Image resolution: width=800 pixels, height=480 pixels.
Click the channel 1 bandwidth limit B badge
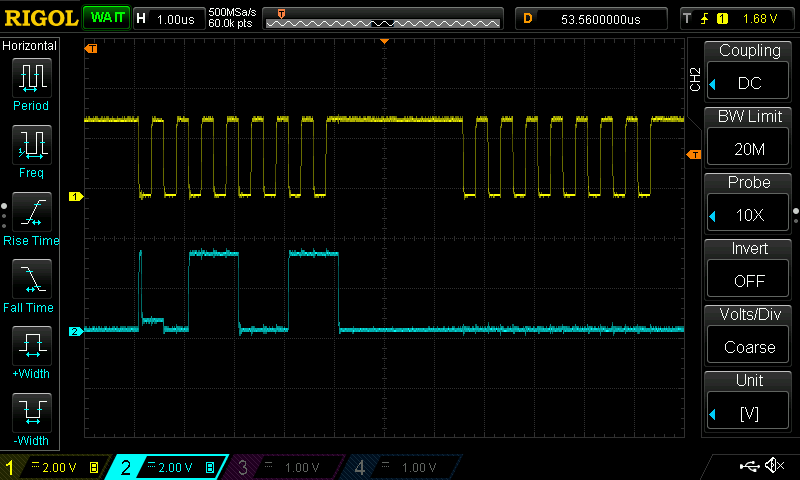click(94, 467)
